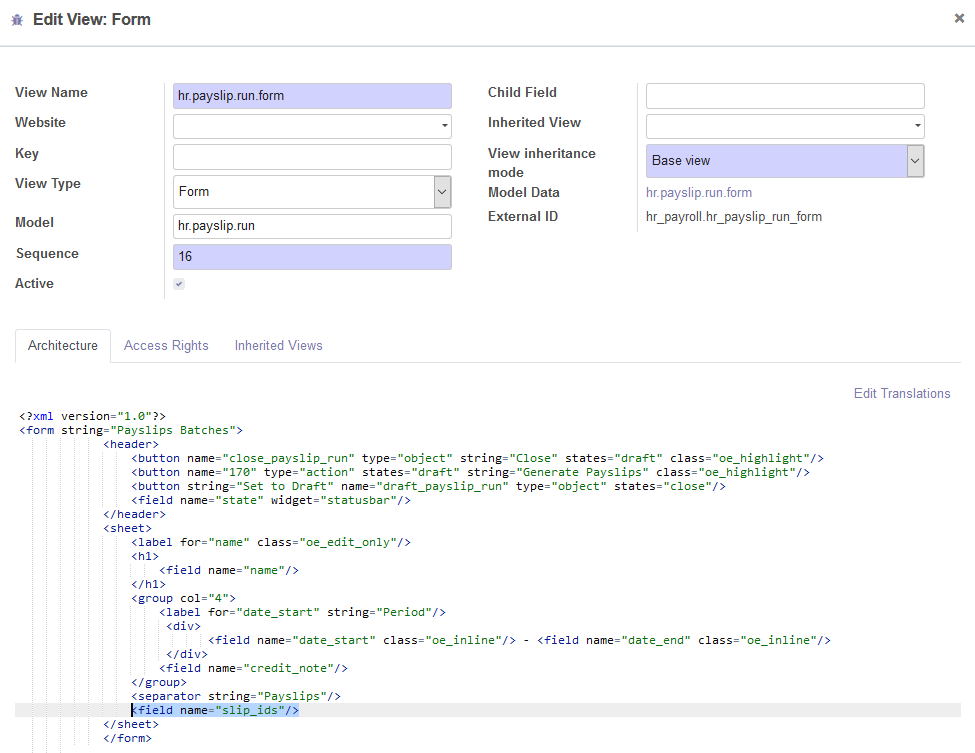Click the empty Child Field input
The image size is (975, 753).
(785, 96)
